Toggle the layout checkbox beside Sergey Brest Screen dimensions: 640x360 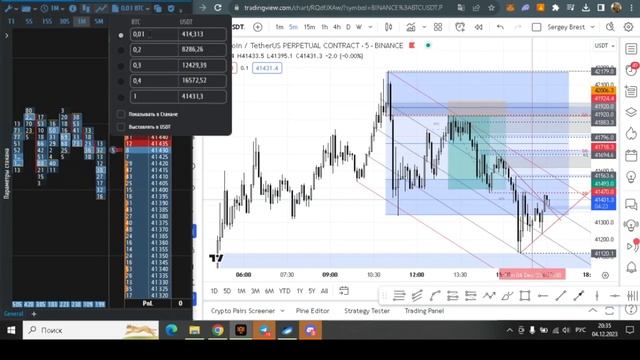pos(536,27)
